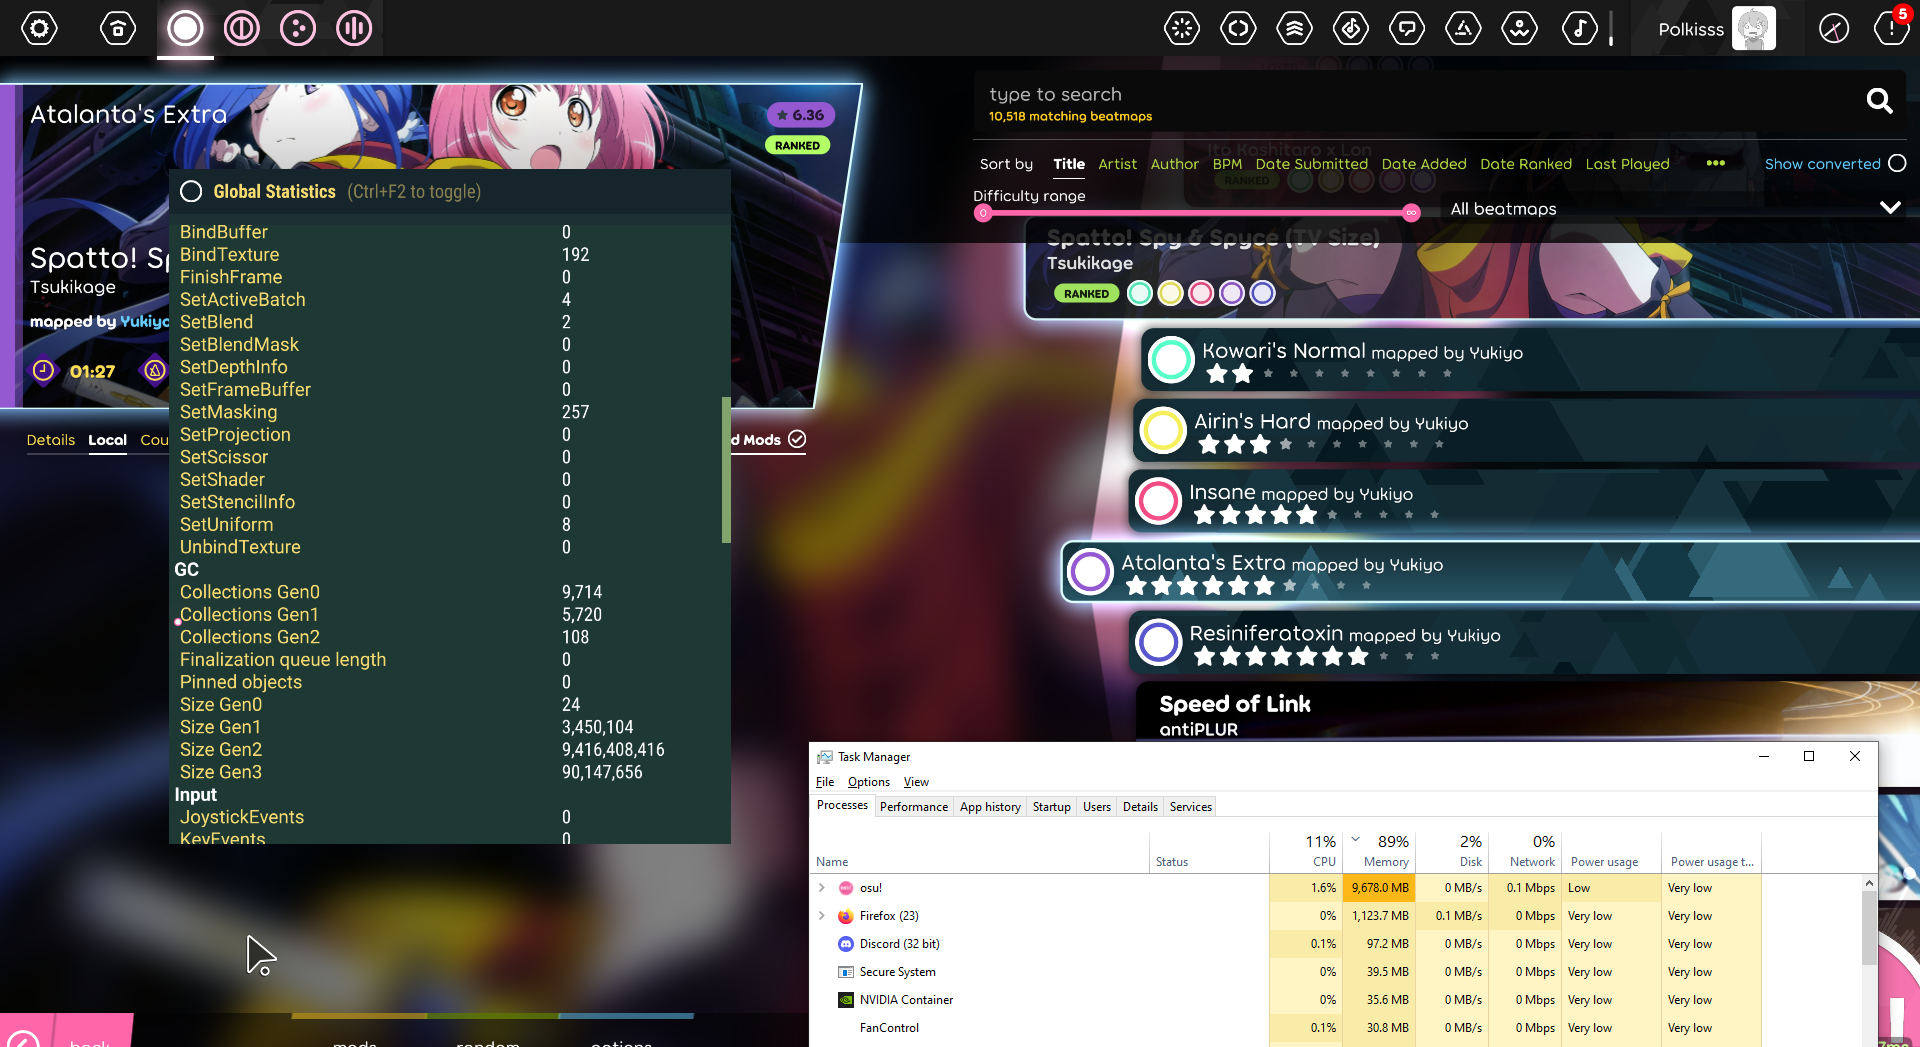The width and height of the screenshot is (1920, 1047).
Task: Click the home icon in the toolbar
Action: [x=118, y=28]
